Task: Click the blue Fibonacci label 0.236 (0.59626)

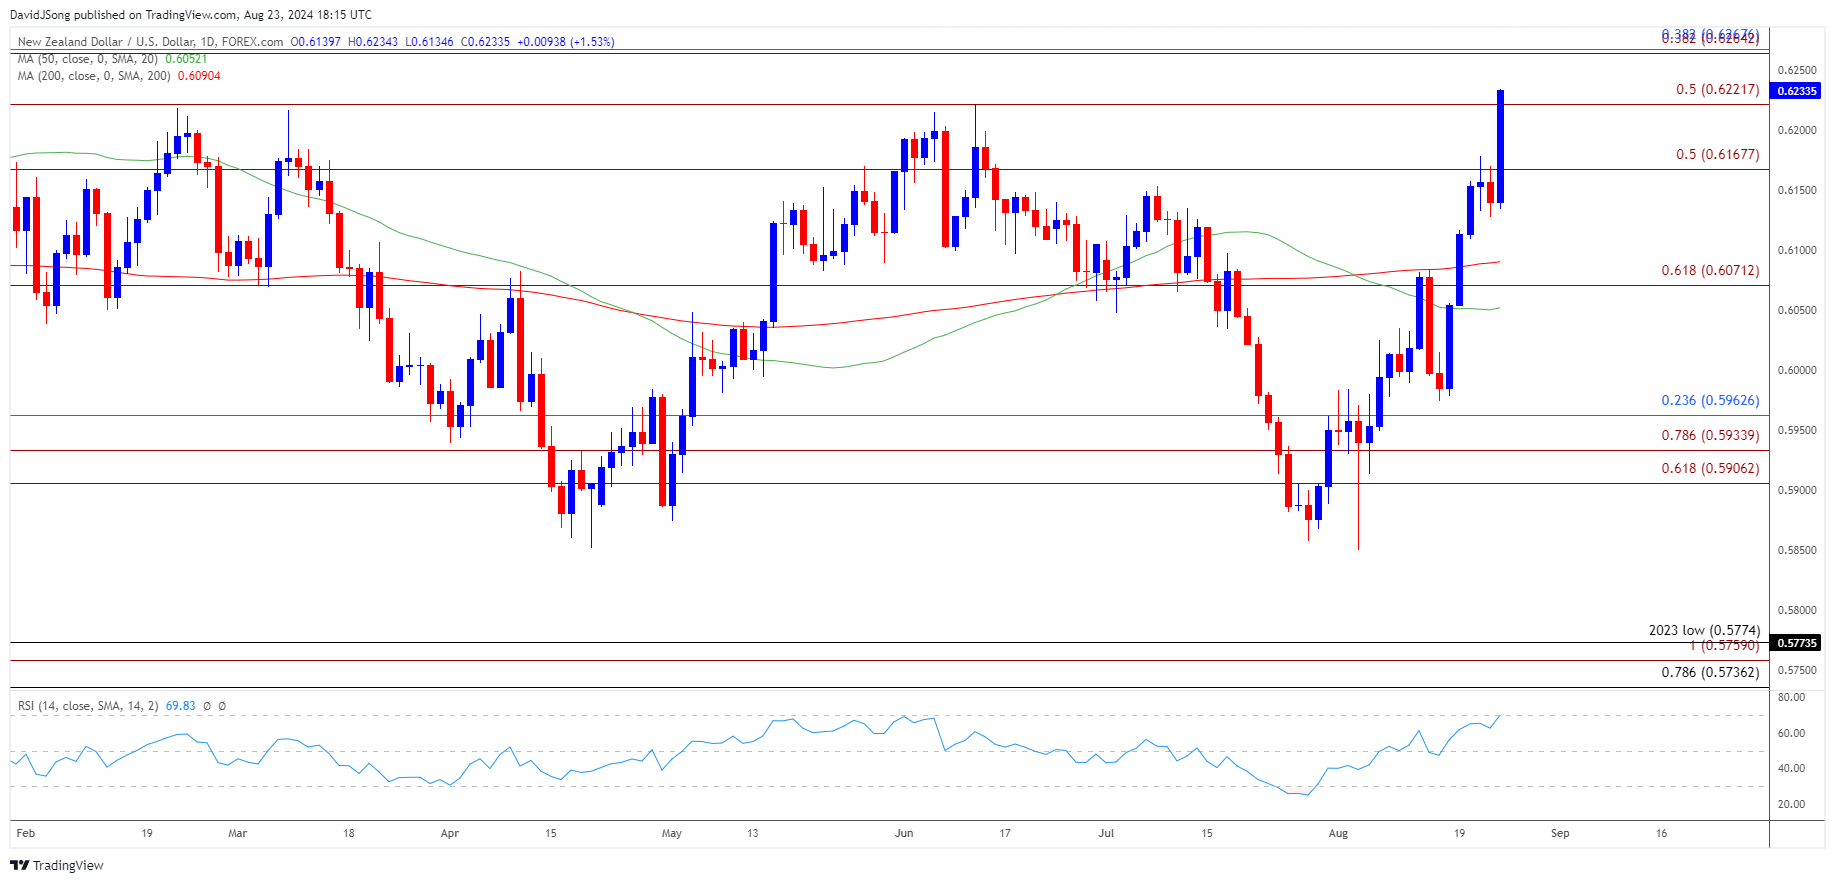Action: 1710,401
